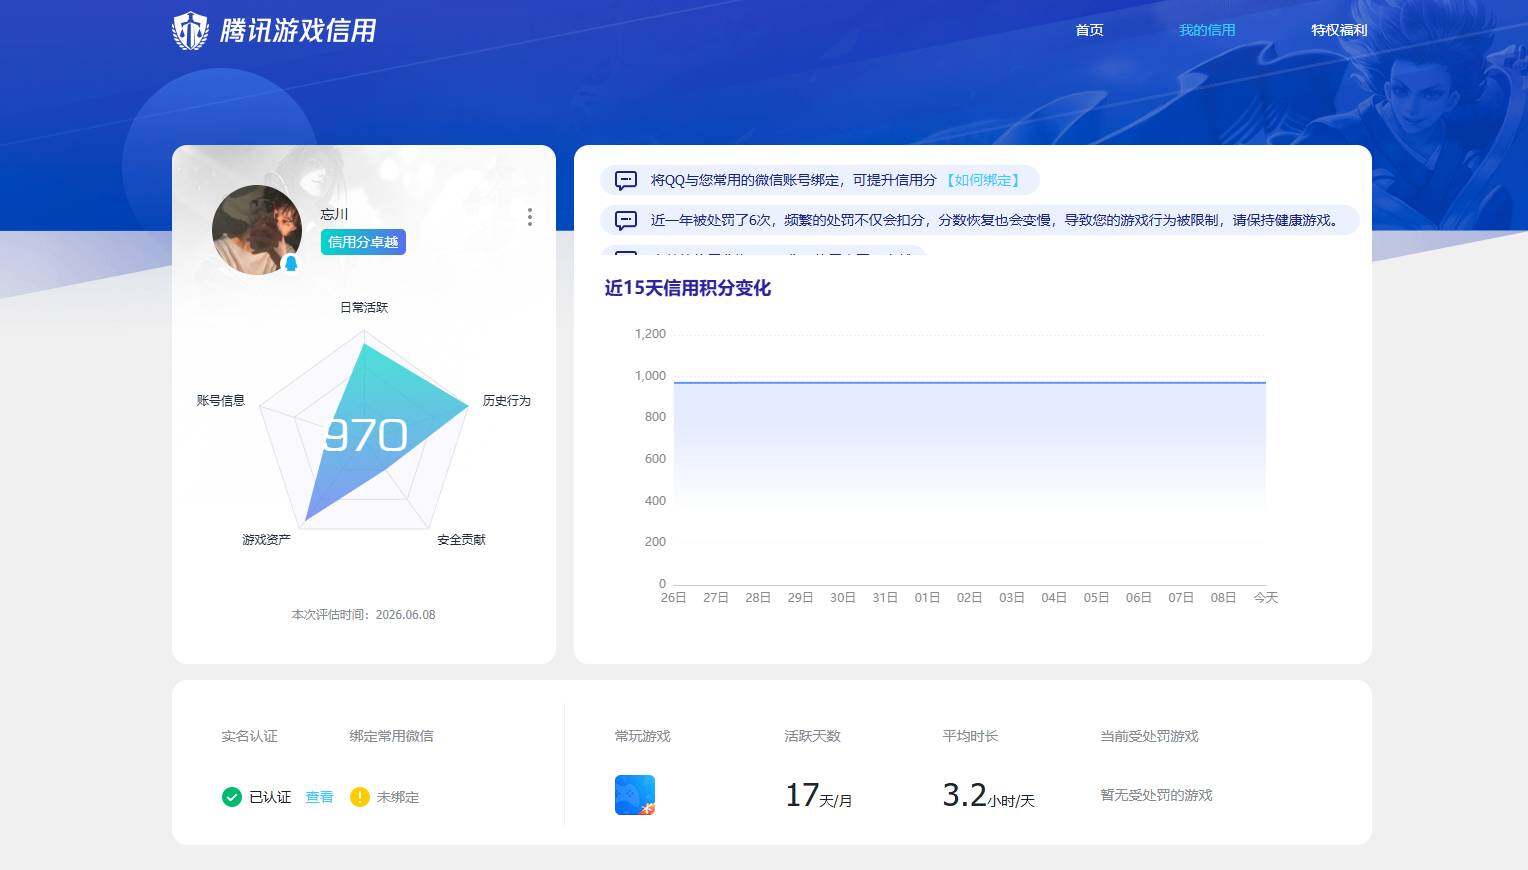
Task: Open the 查看 link for real-name verification
Action: tap(319, 797)
